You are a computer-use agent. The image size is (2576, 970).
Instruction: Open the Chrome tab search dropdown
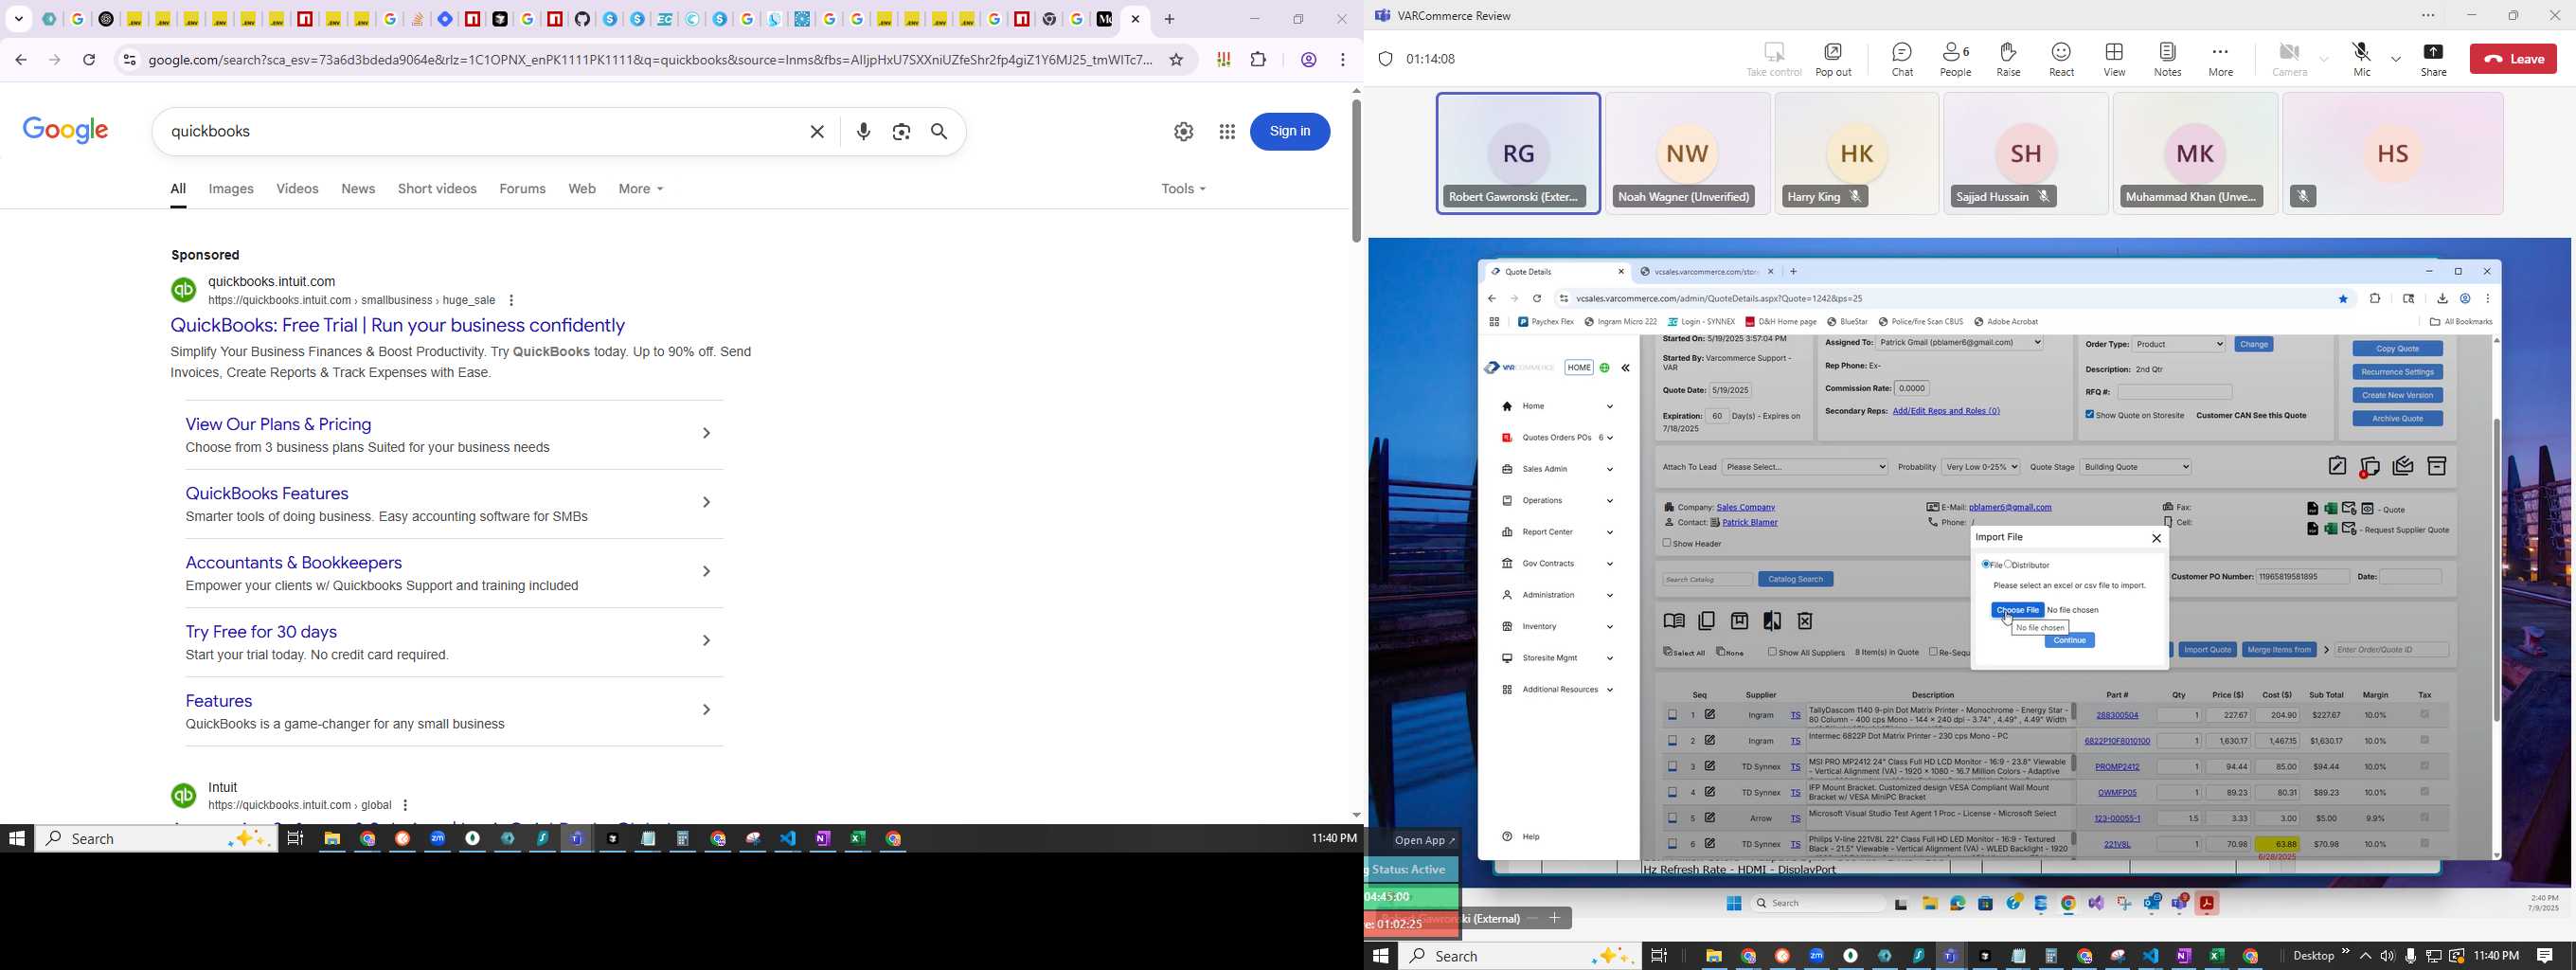pos(19,19)
